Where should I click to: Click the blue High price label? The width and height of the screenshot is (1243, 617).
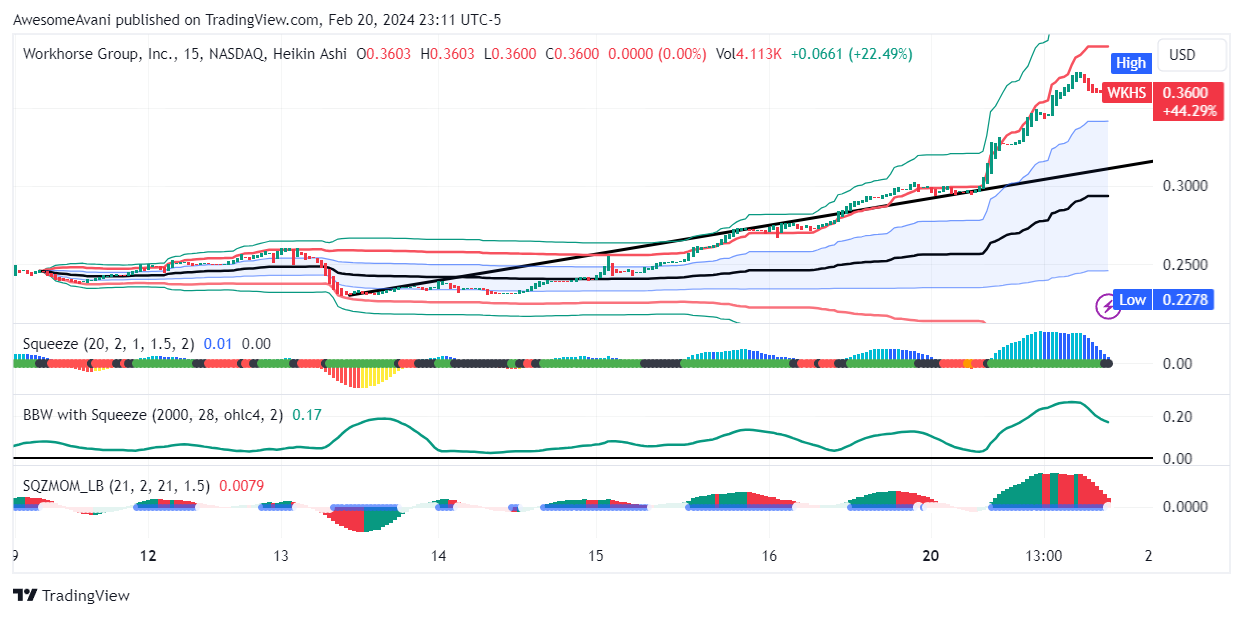1131,63
